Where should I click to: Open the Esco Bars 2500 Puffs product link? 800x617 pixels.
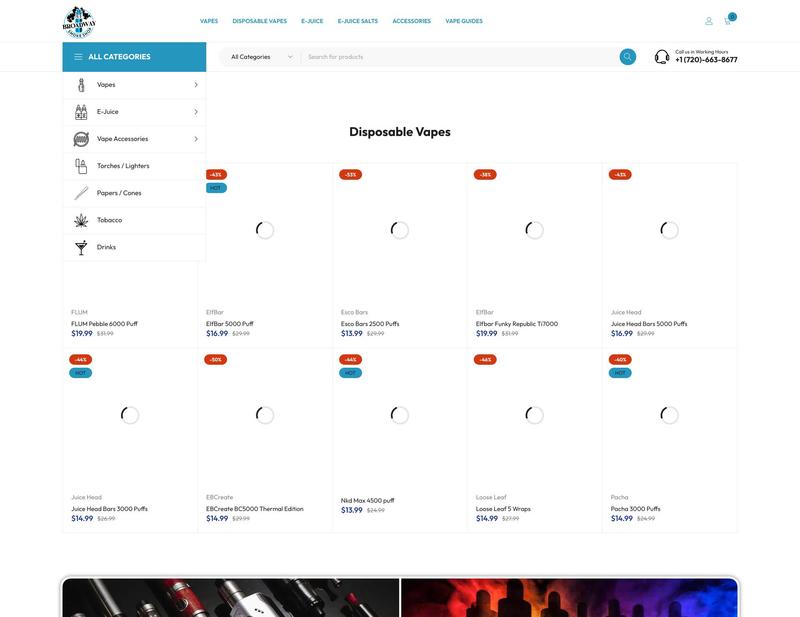point(370,324)
